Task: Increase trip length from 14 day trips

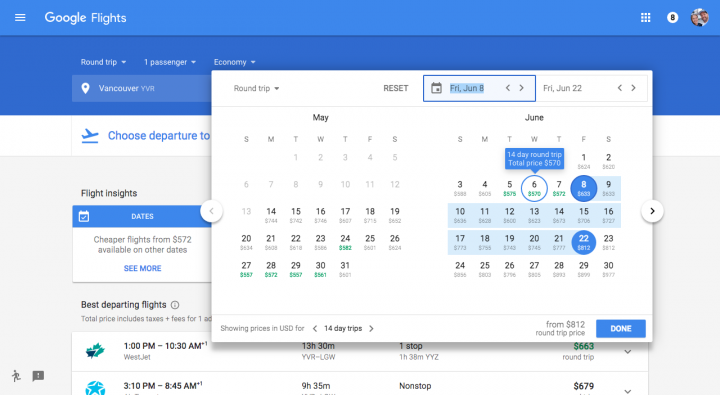Action: coord(371,328)
